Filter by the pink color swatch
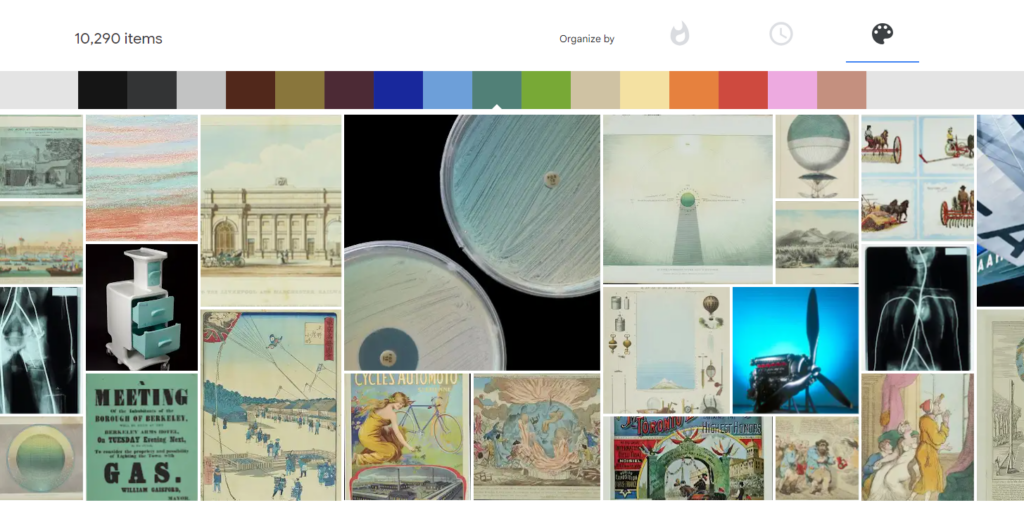The width and height of the screenshot is (1024, 529). [x=792, y=90]
